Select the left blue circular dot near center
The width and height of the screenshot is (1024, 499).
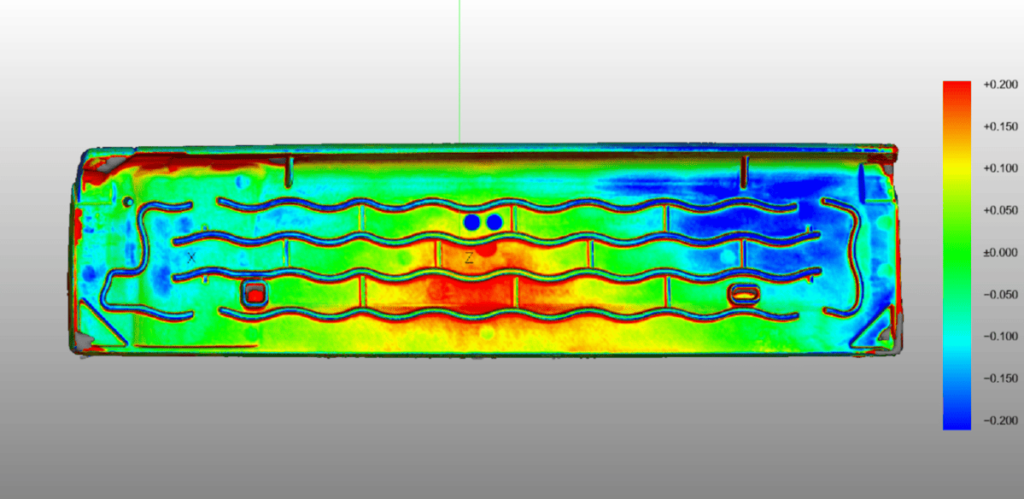pos(472,222)
